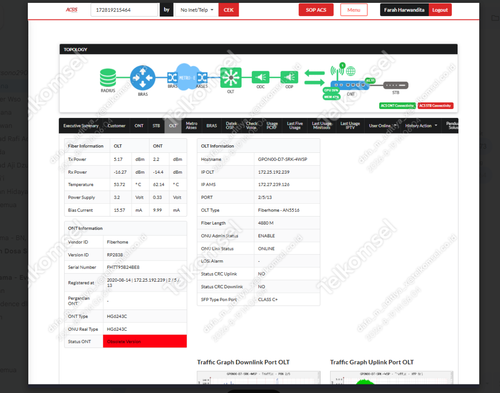Click the ODC splitter icon

pyautogui.click(x=260, y=77)
